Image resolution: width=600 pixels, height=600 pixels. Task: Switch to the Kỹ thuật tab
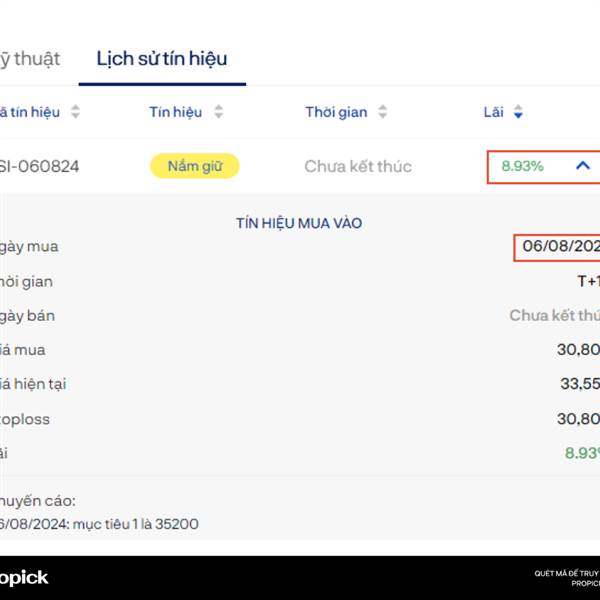point(30,59)
